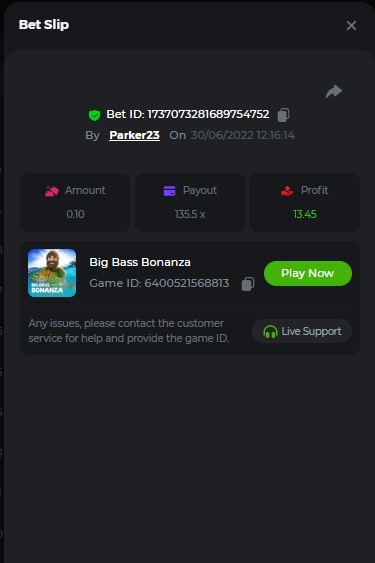375x563 pixels.
Task: Click the Payout value 135.5 x
Action: (190, 214)
